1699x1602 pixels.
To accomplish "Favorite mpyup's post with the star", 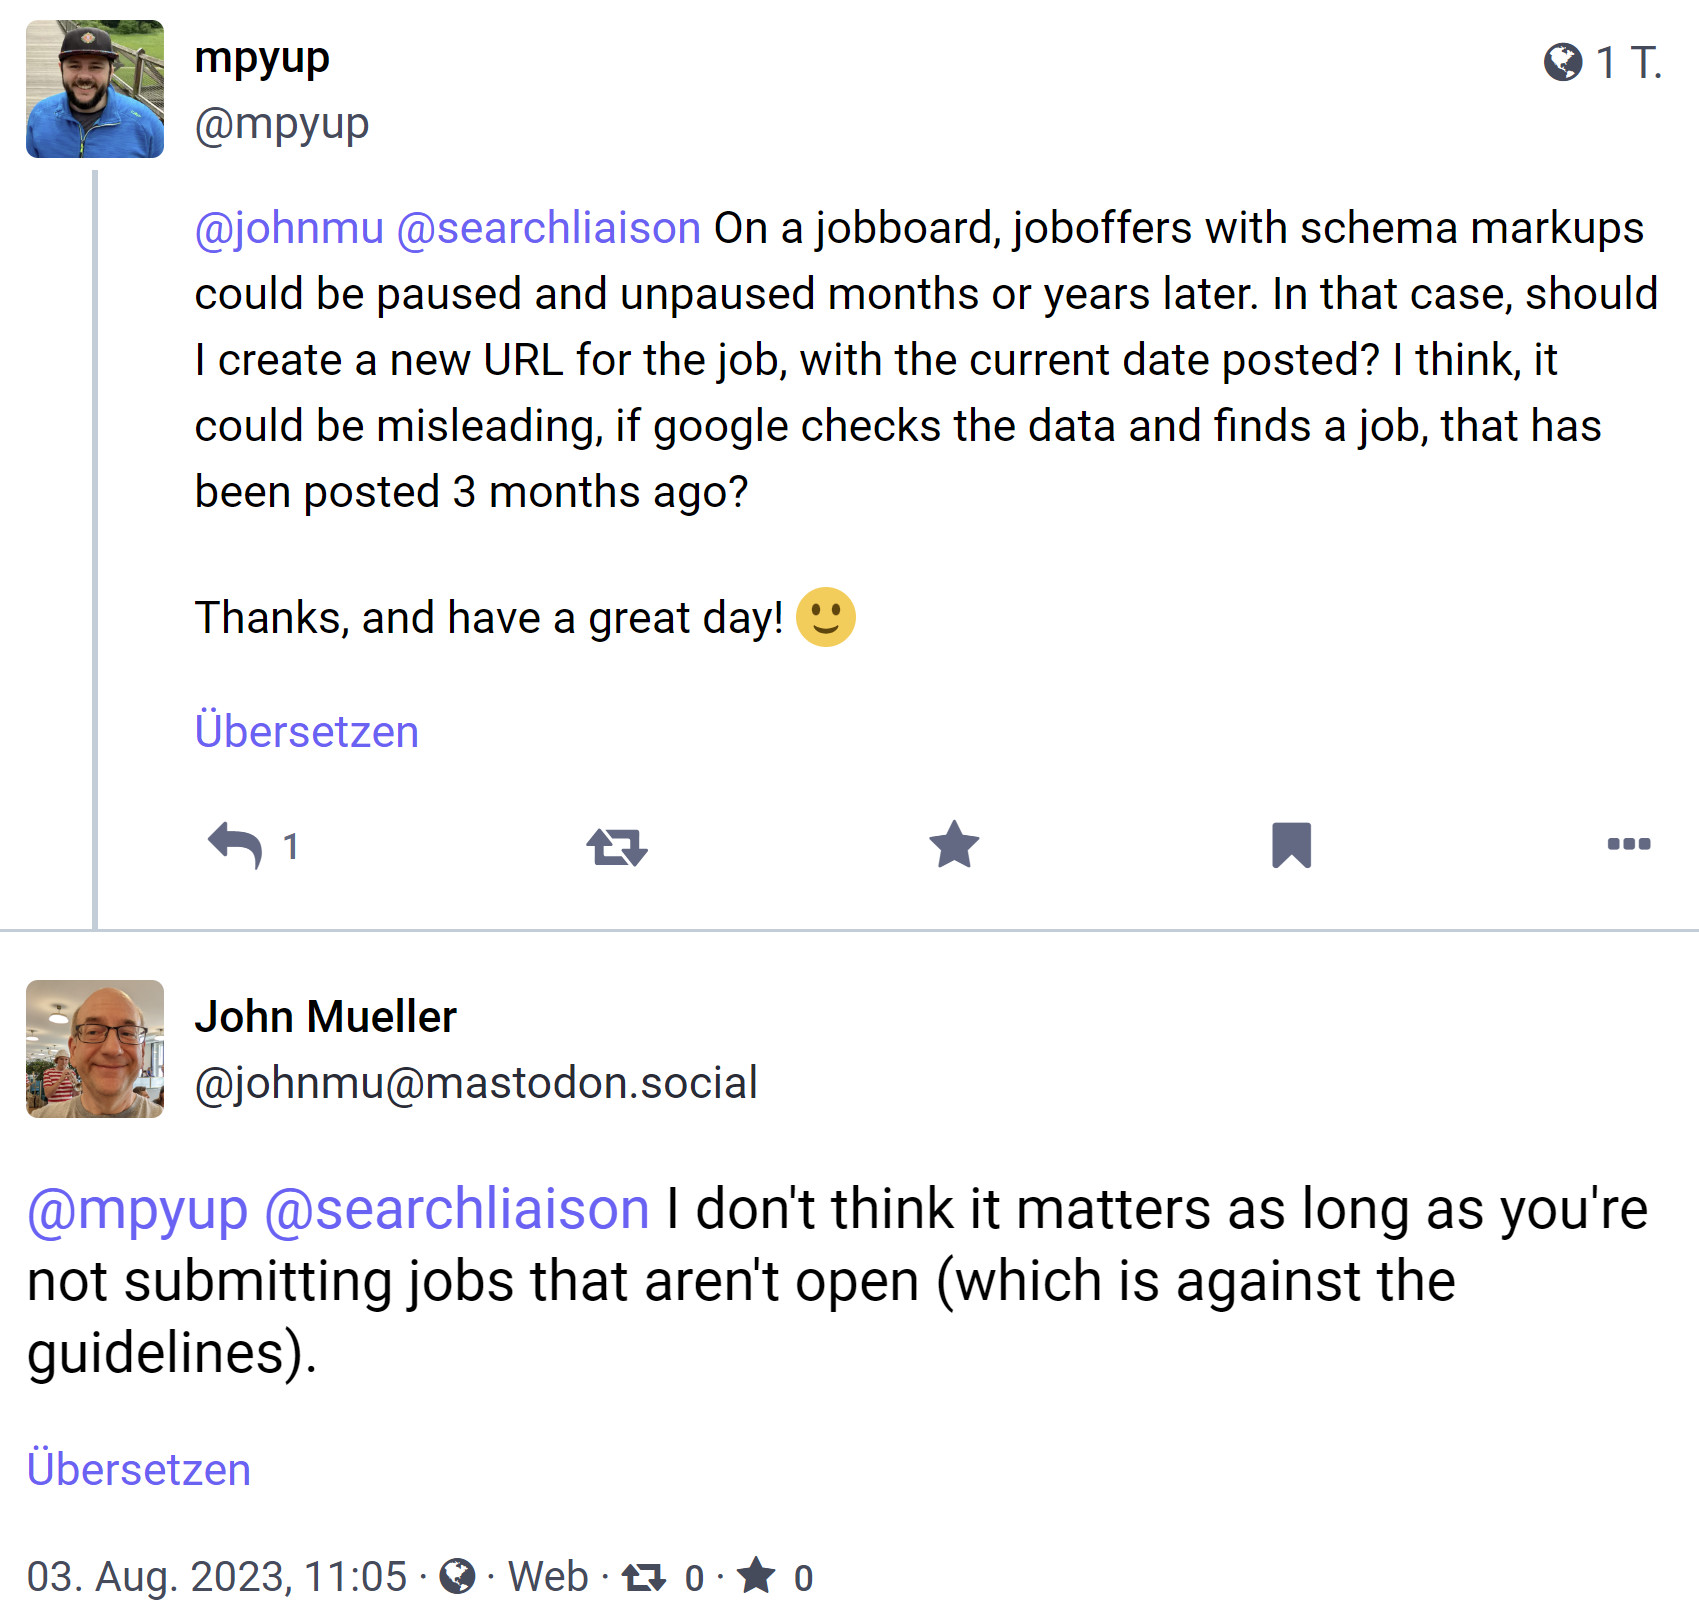I will [955, 845].
